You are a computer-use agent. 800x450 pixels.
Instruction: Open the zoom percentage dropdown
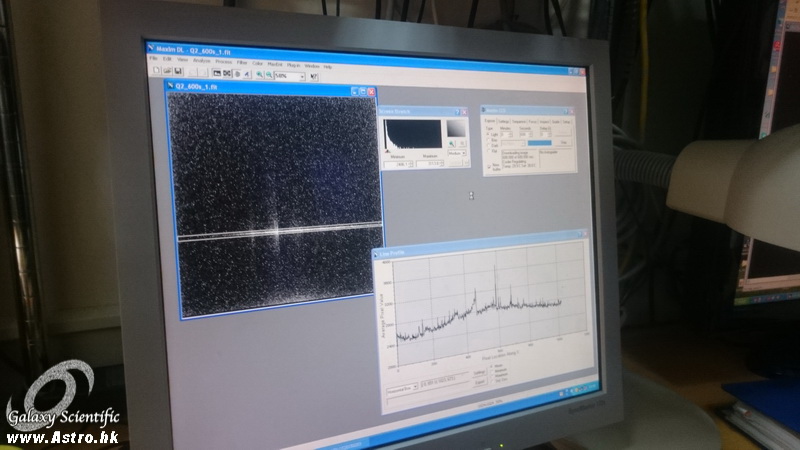(x=302, y=76)
